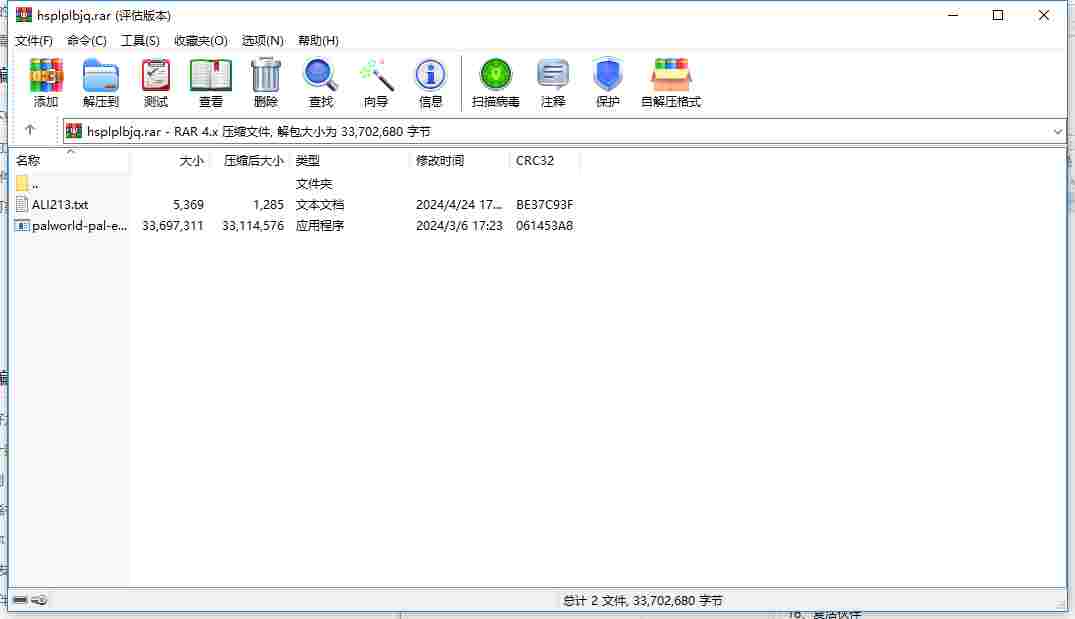Sort by 修改时间 column header
Viewport: 1075px width, 619px height.
point(459,160)
